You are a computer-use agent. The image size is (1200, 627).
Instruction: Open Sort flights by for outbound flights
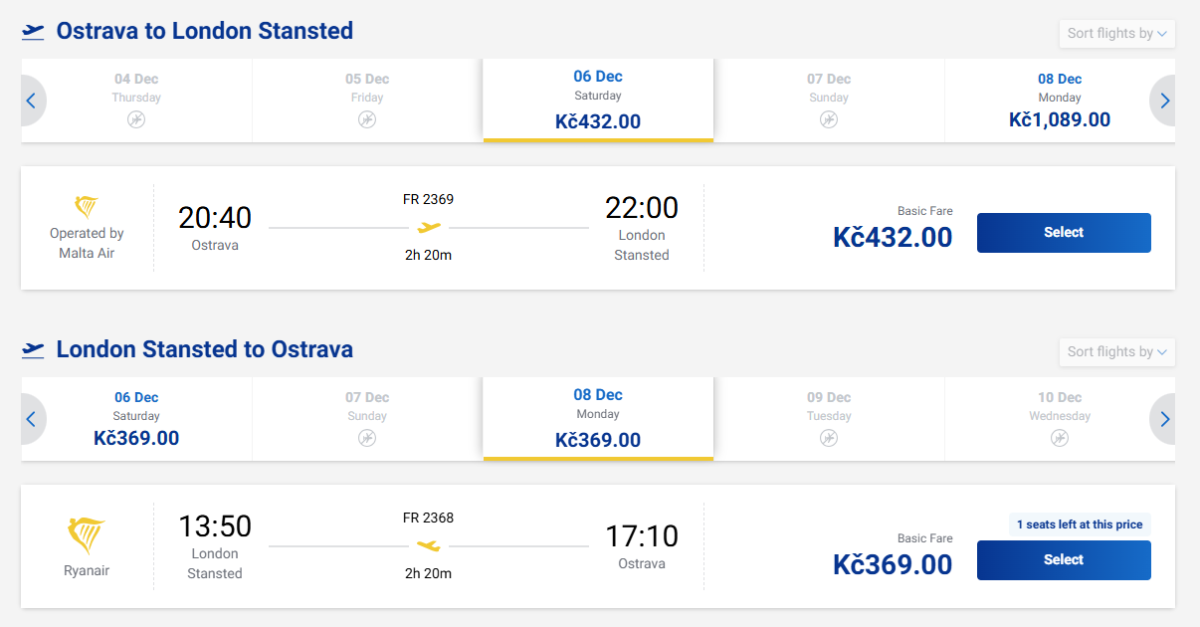tap(1116, 34)
